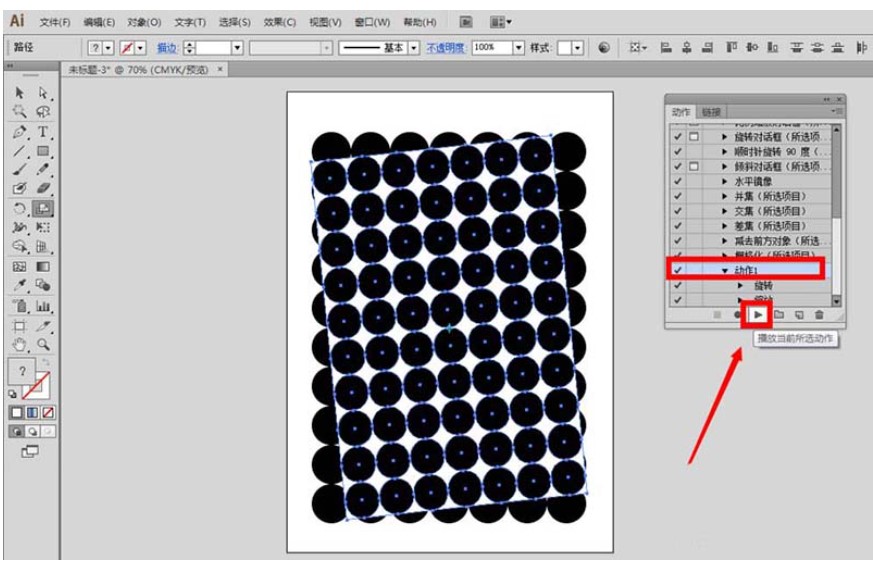The height and width of the screenshot is (562, 873).
Task: Select the Type tool in toolbox
Action: [x=43, y=132]
